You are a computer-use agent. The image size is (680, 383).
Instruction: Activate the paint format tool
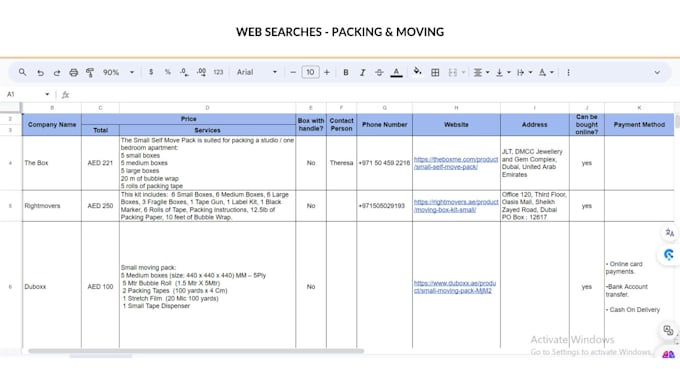click(x=90, y=72)
